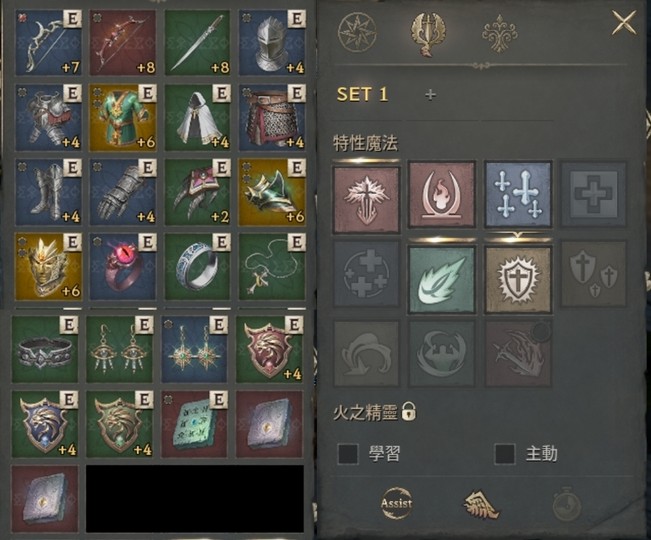
Task: Switch to SET 1 tab
Action: coord(362,95)
